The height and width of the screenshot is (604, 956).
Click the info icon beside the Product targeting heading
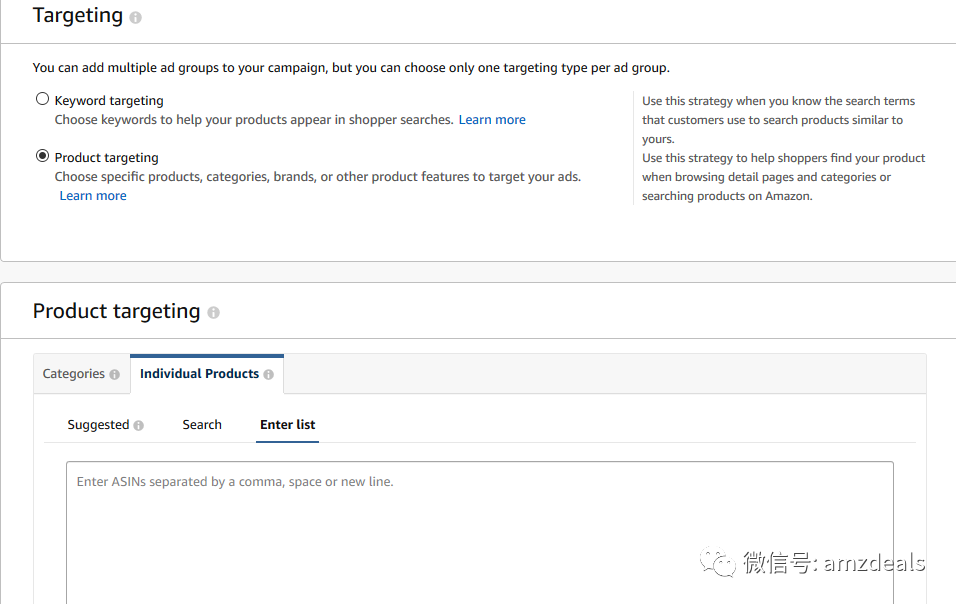tap(213, 313)
